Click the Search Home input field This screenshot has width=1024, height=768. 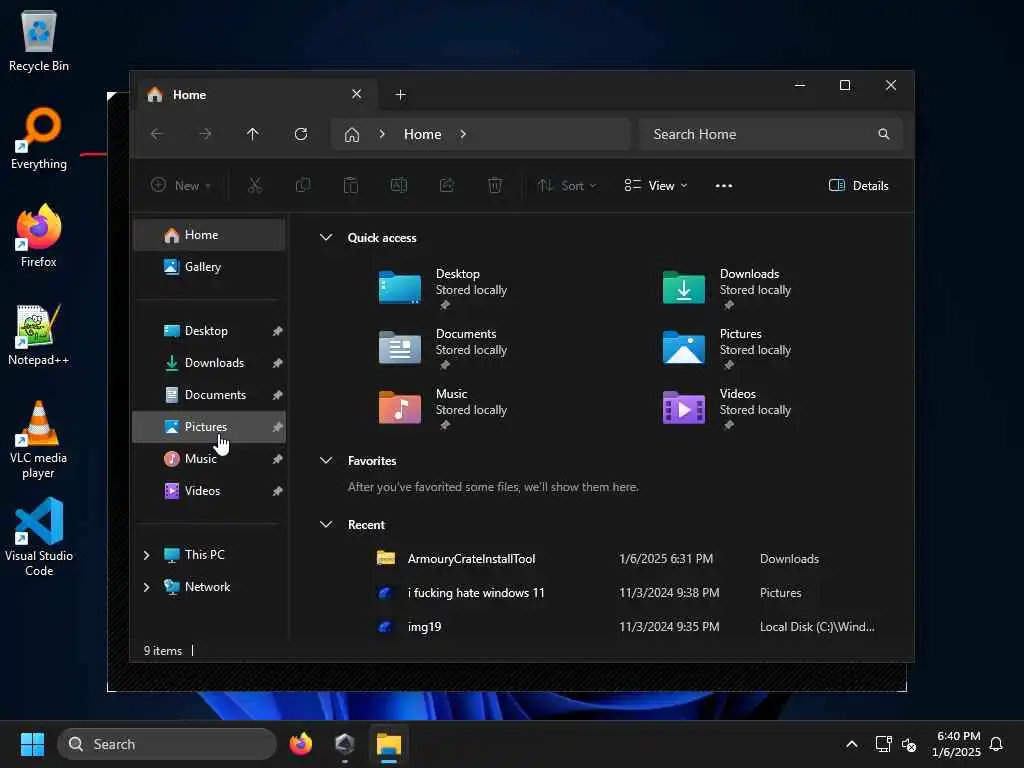coord(771,134)
